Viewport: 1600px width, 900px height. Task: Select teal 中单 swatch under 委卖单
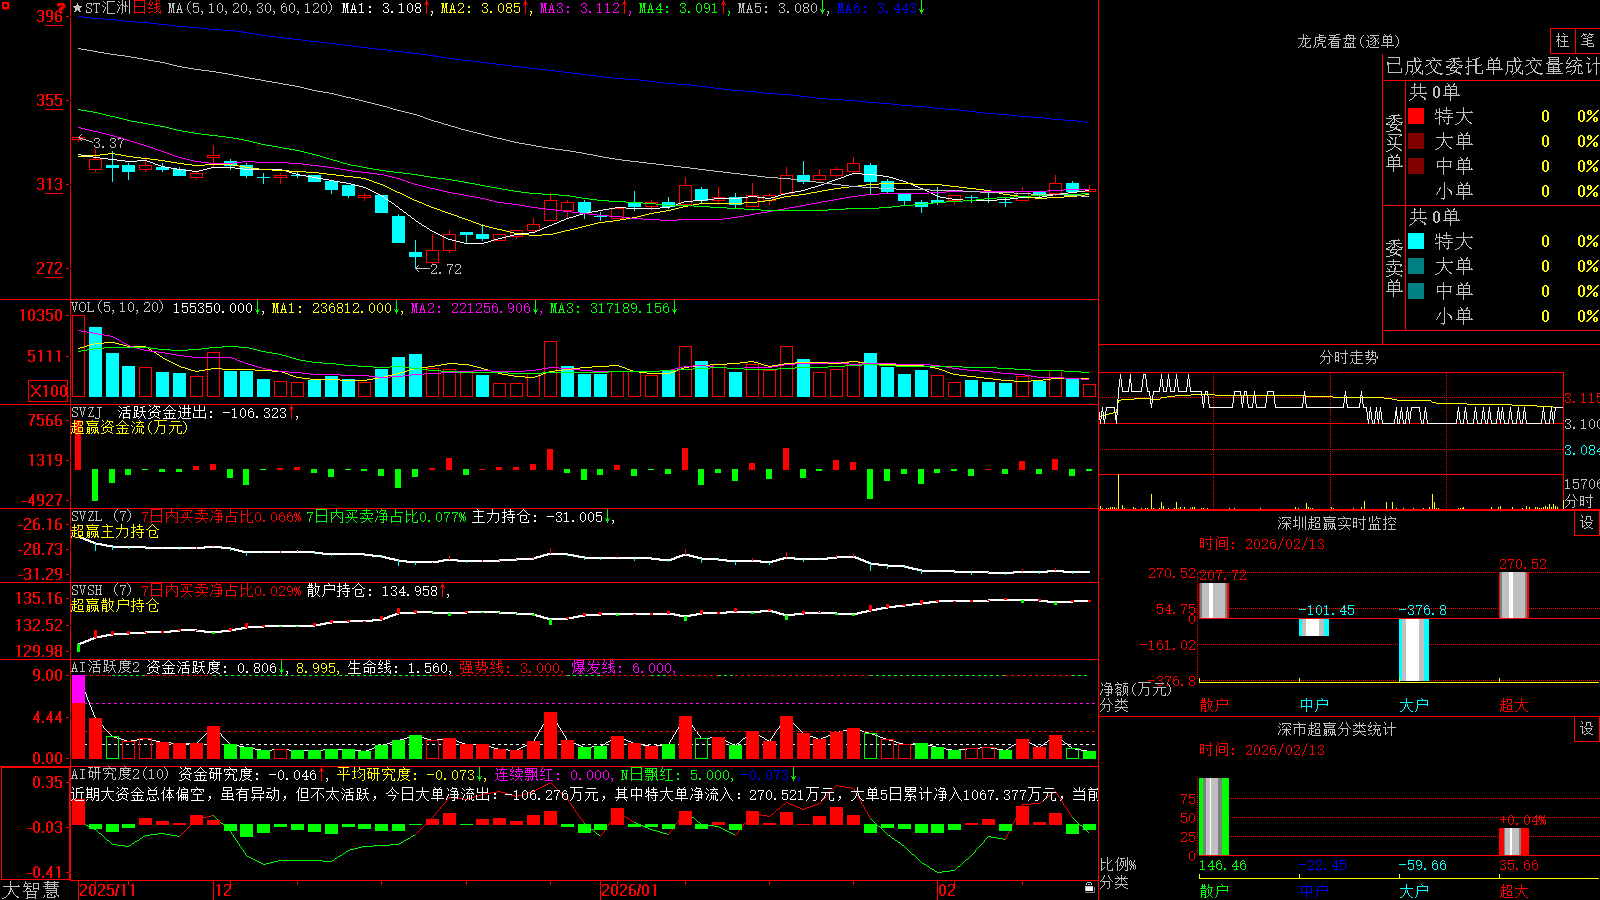click(1416, 291)
